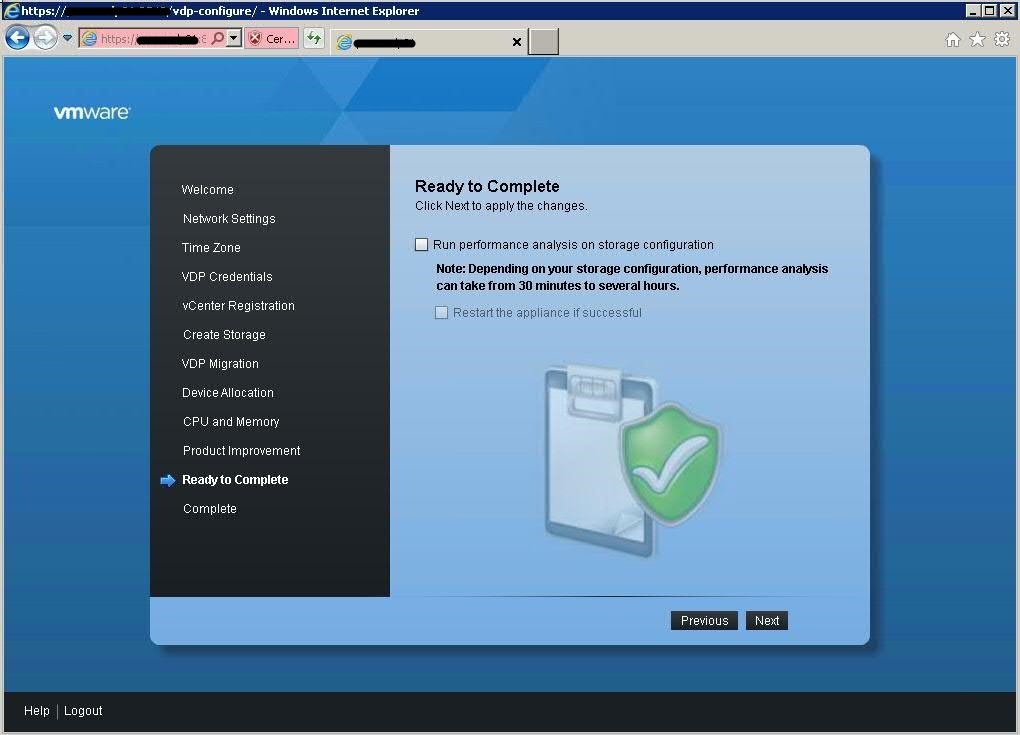Click the Certificate error shield icon
The width and height of the screenshot is (1020, 735).
tap(256, 39)
